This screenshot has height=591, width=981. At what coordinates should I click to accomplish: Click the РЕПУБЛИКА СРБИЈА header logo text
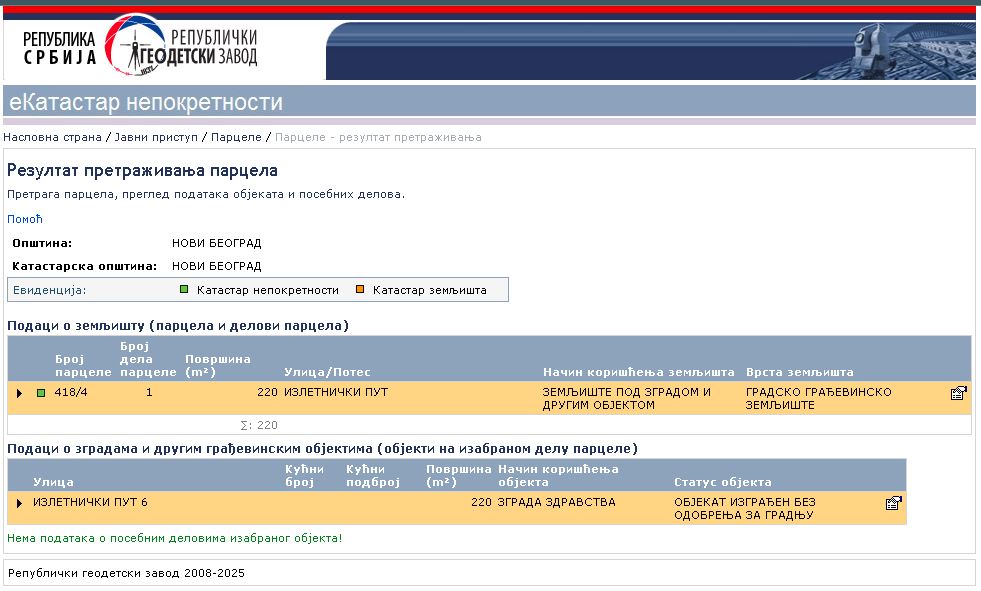pos(60,47)
